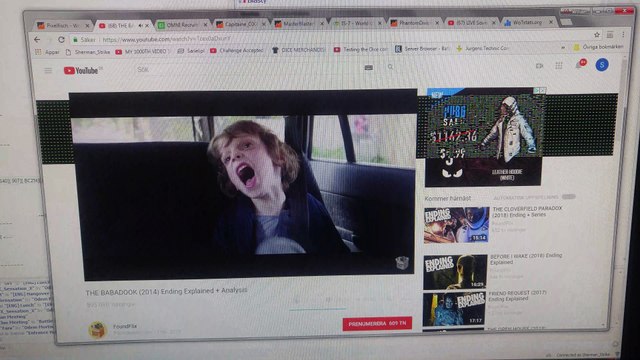The height and width of the screenshot is (360, 640).
Task: Reload the page
Action: click(61, 40)
